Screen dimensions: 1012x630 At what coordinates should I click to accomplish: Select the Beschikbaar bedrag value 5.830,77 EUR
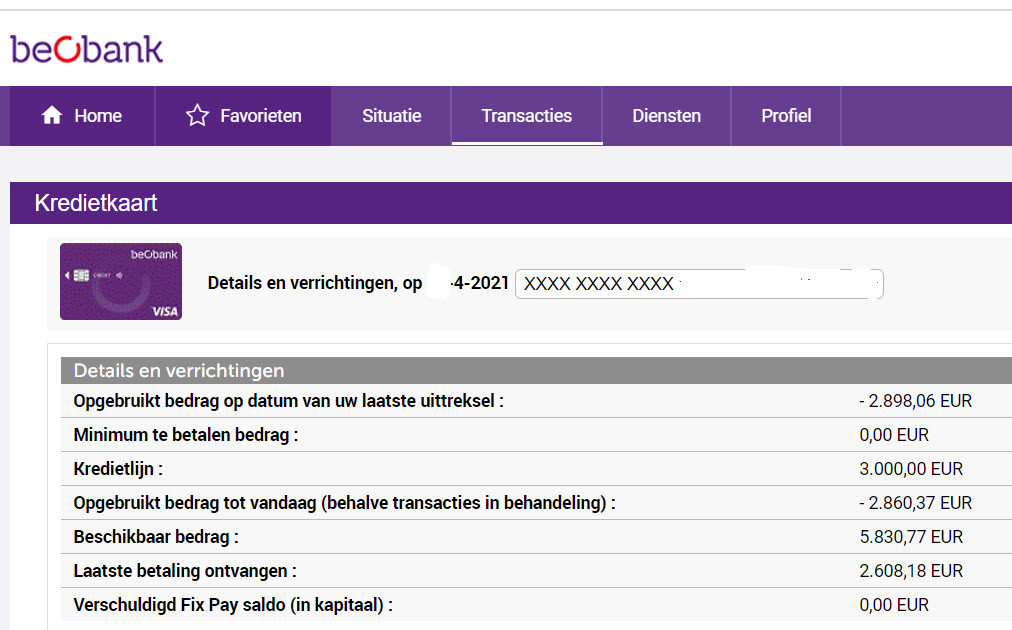click(x=911, y=537)
